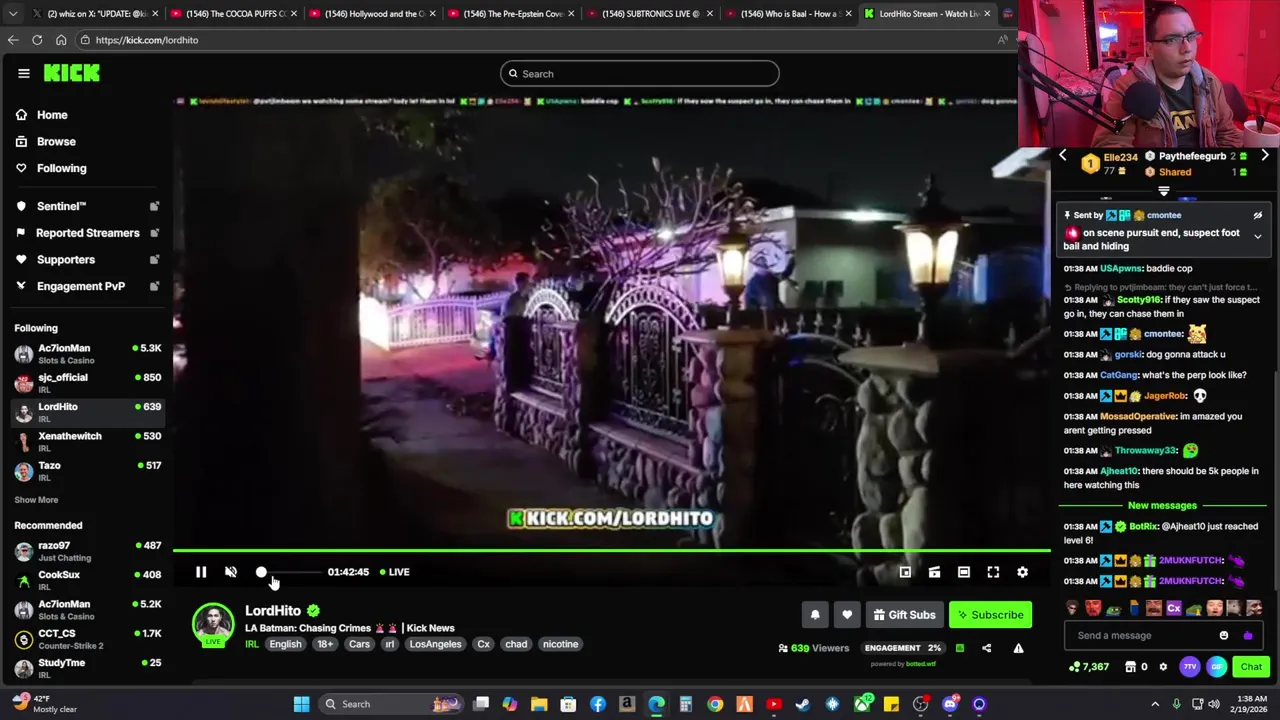Click the nicotine tag
The height and width of the screenshot is (720, 1280).
coord(560,644)
